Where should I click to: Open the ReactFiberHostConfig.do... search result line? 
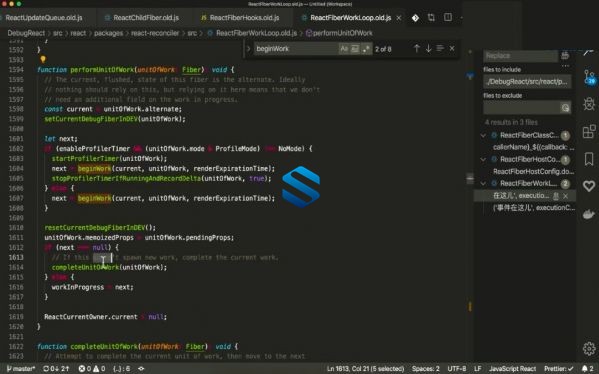click(x=533, y=172)
